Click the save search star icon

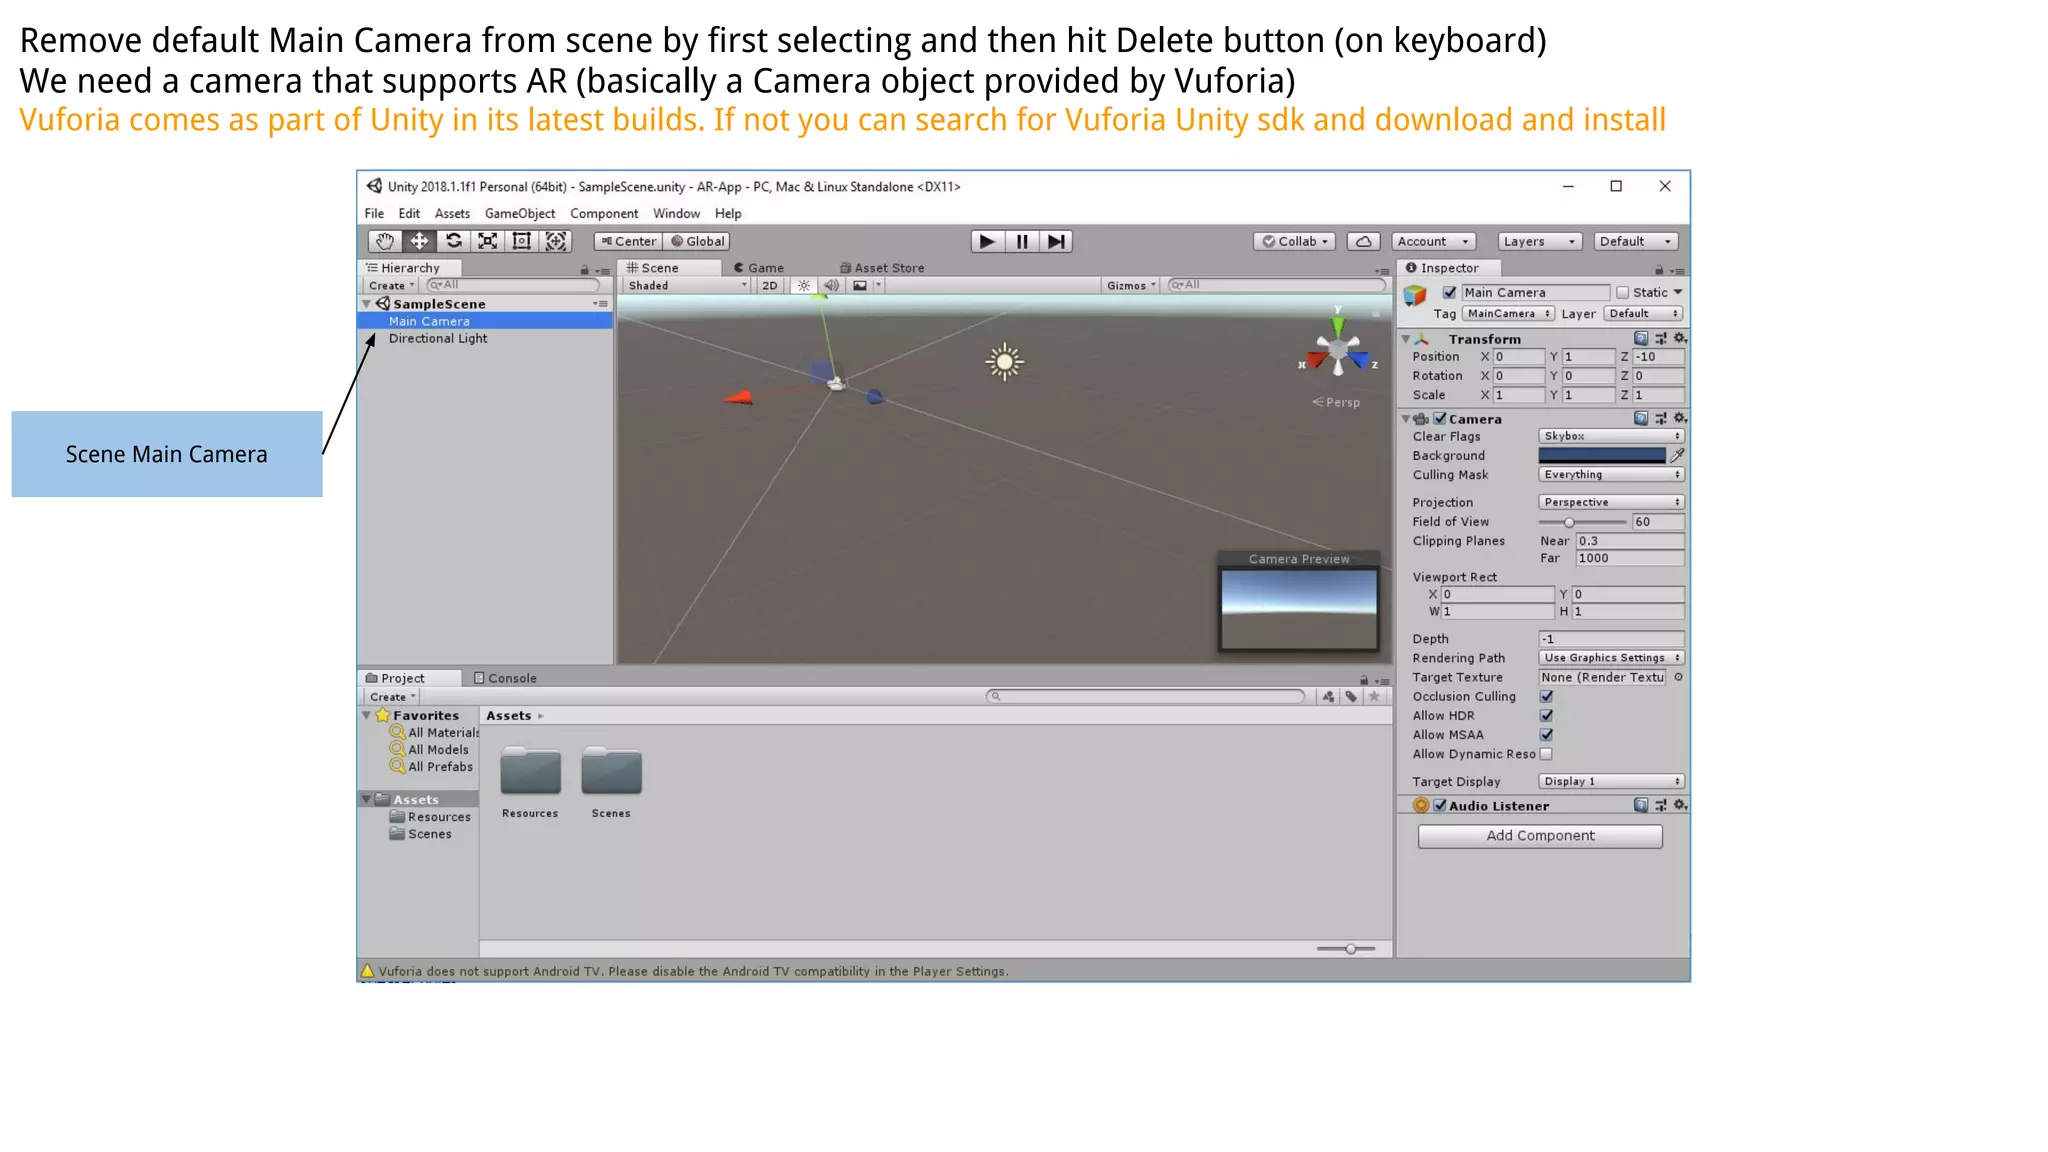point(1374,696)
